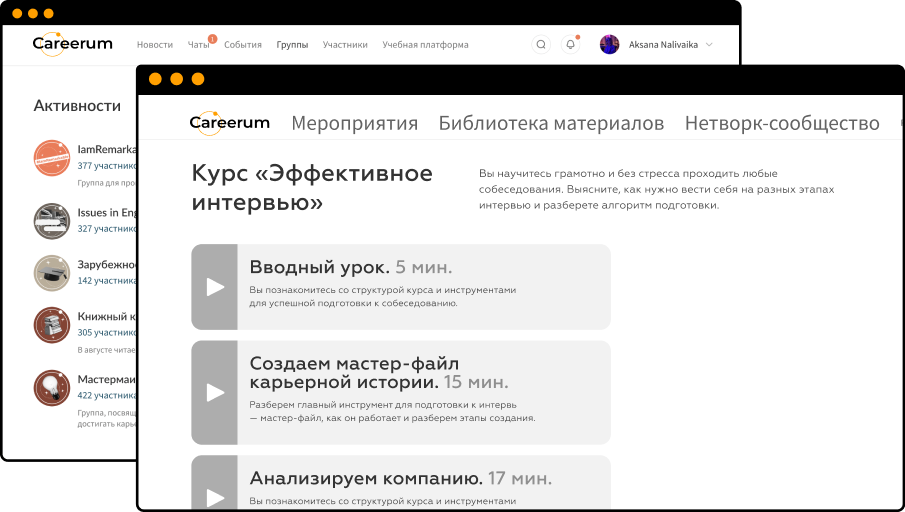Image resolution: width=905 pixels, height=512 pixels.
Task: Play the Анализируем компанию lesson
Action: click(x=214, y=490)
